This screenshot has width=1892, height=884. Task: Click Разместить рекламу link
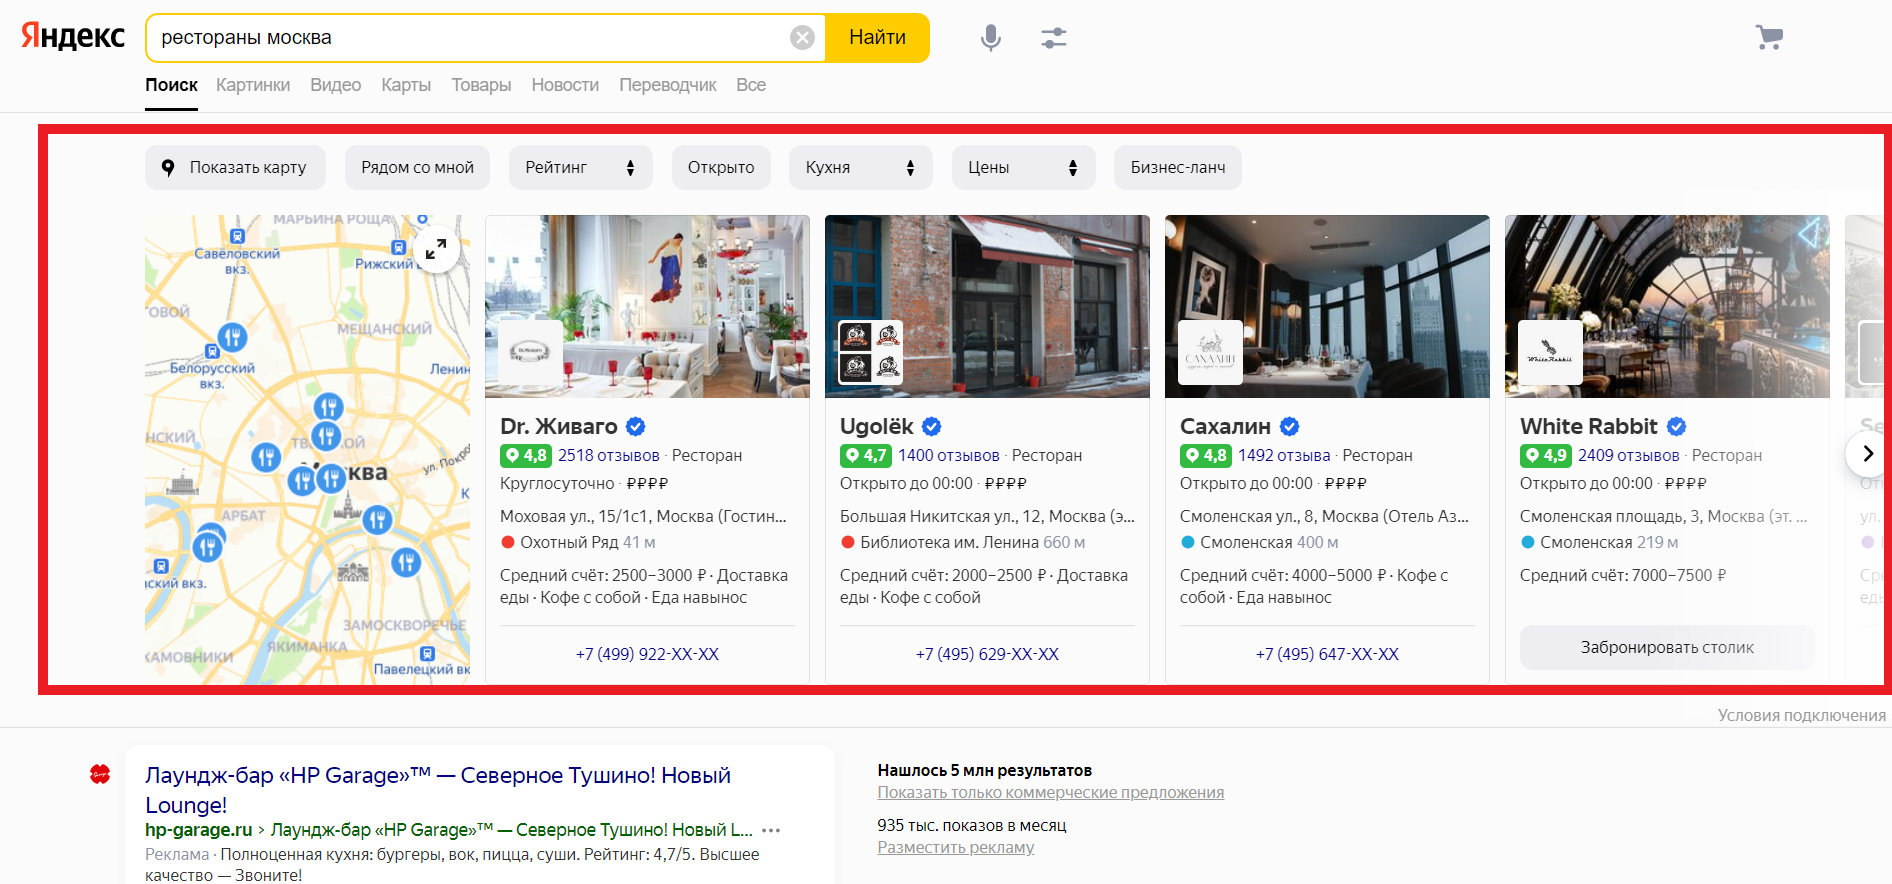[956, 848]
